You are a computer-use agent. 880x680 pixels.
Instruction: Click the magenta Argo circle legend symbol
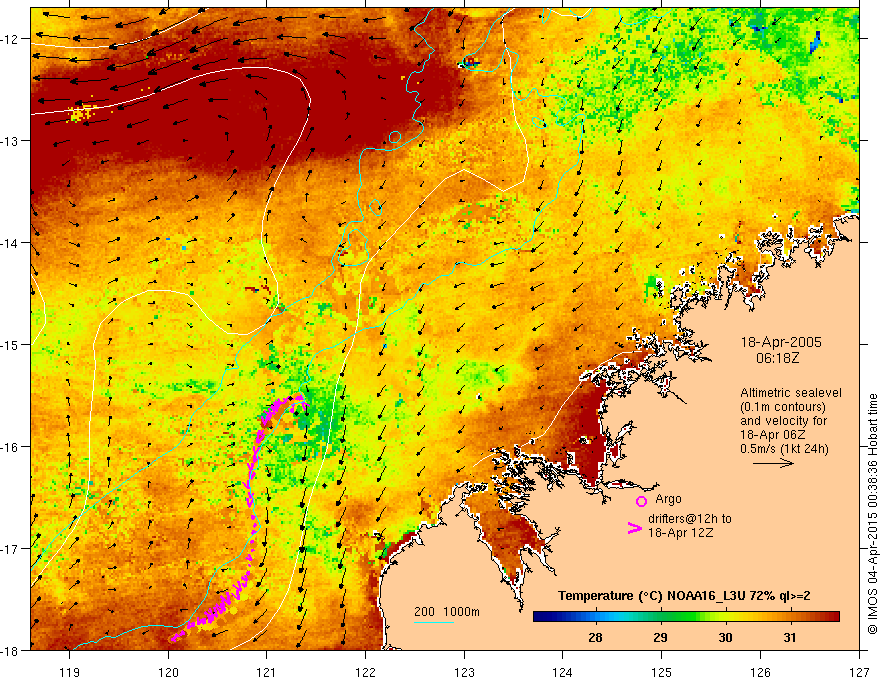pos(641,501)
